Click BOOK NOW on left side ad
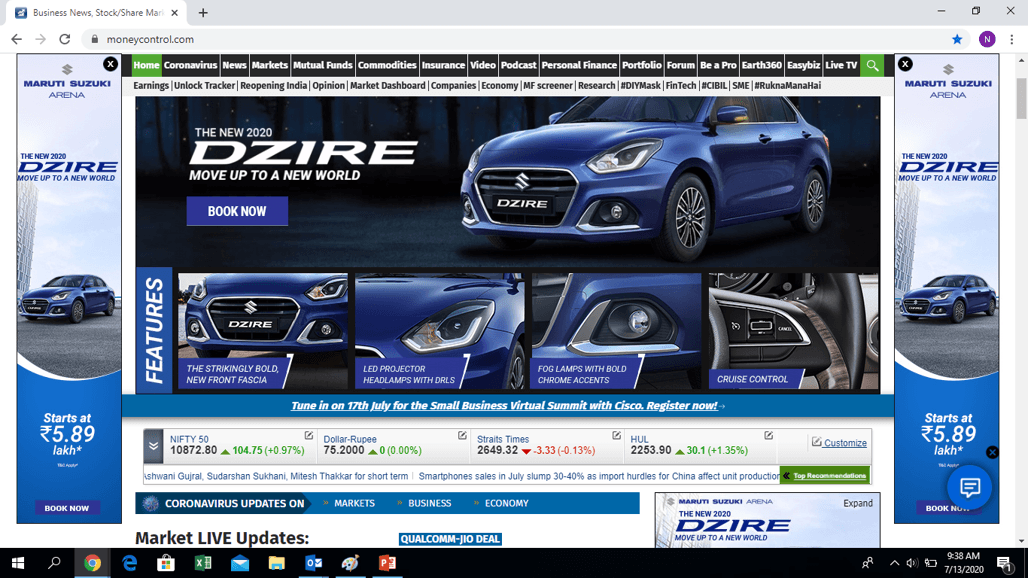The width and height of the screenshot is (1028, 578). point(66,508)
